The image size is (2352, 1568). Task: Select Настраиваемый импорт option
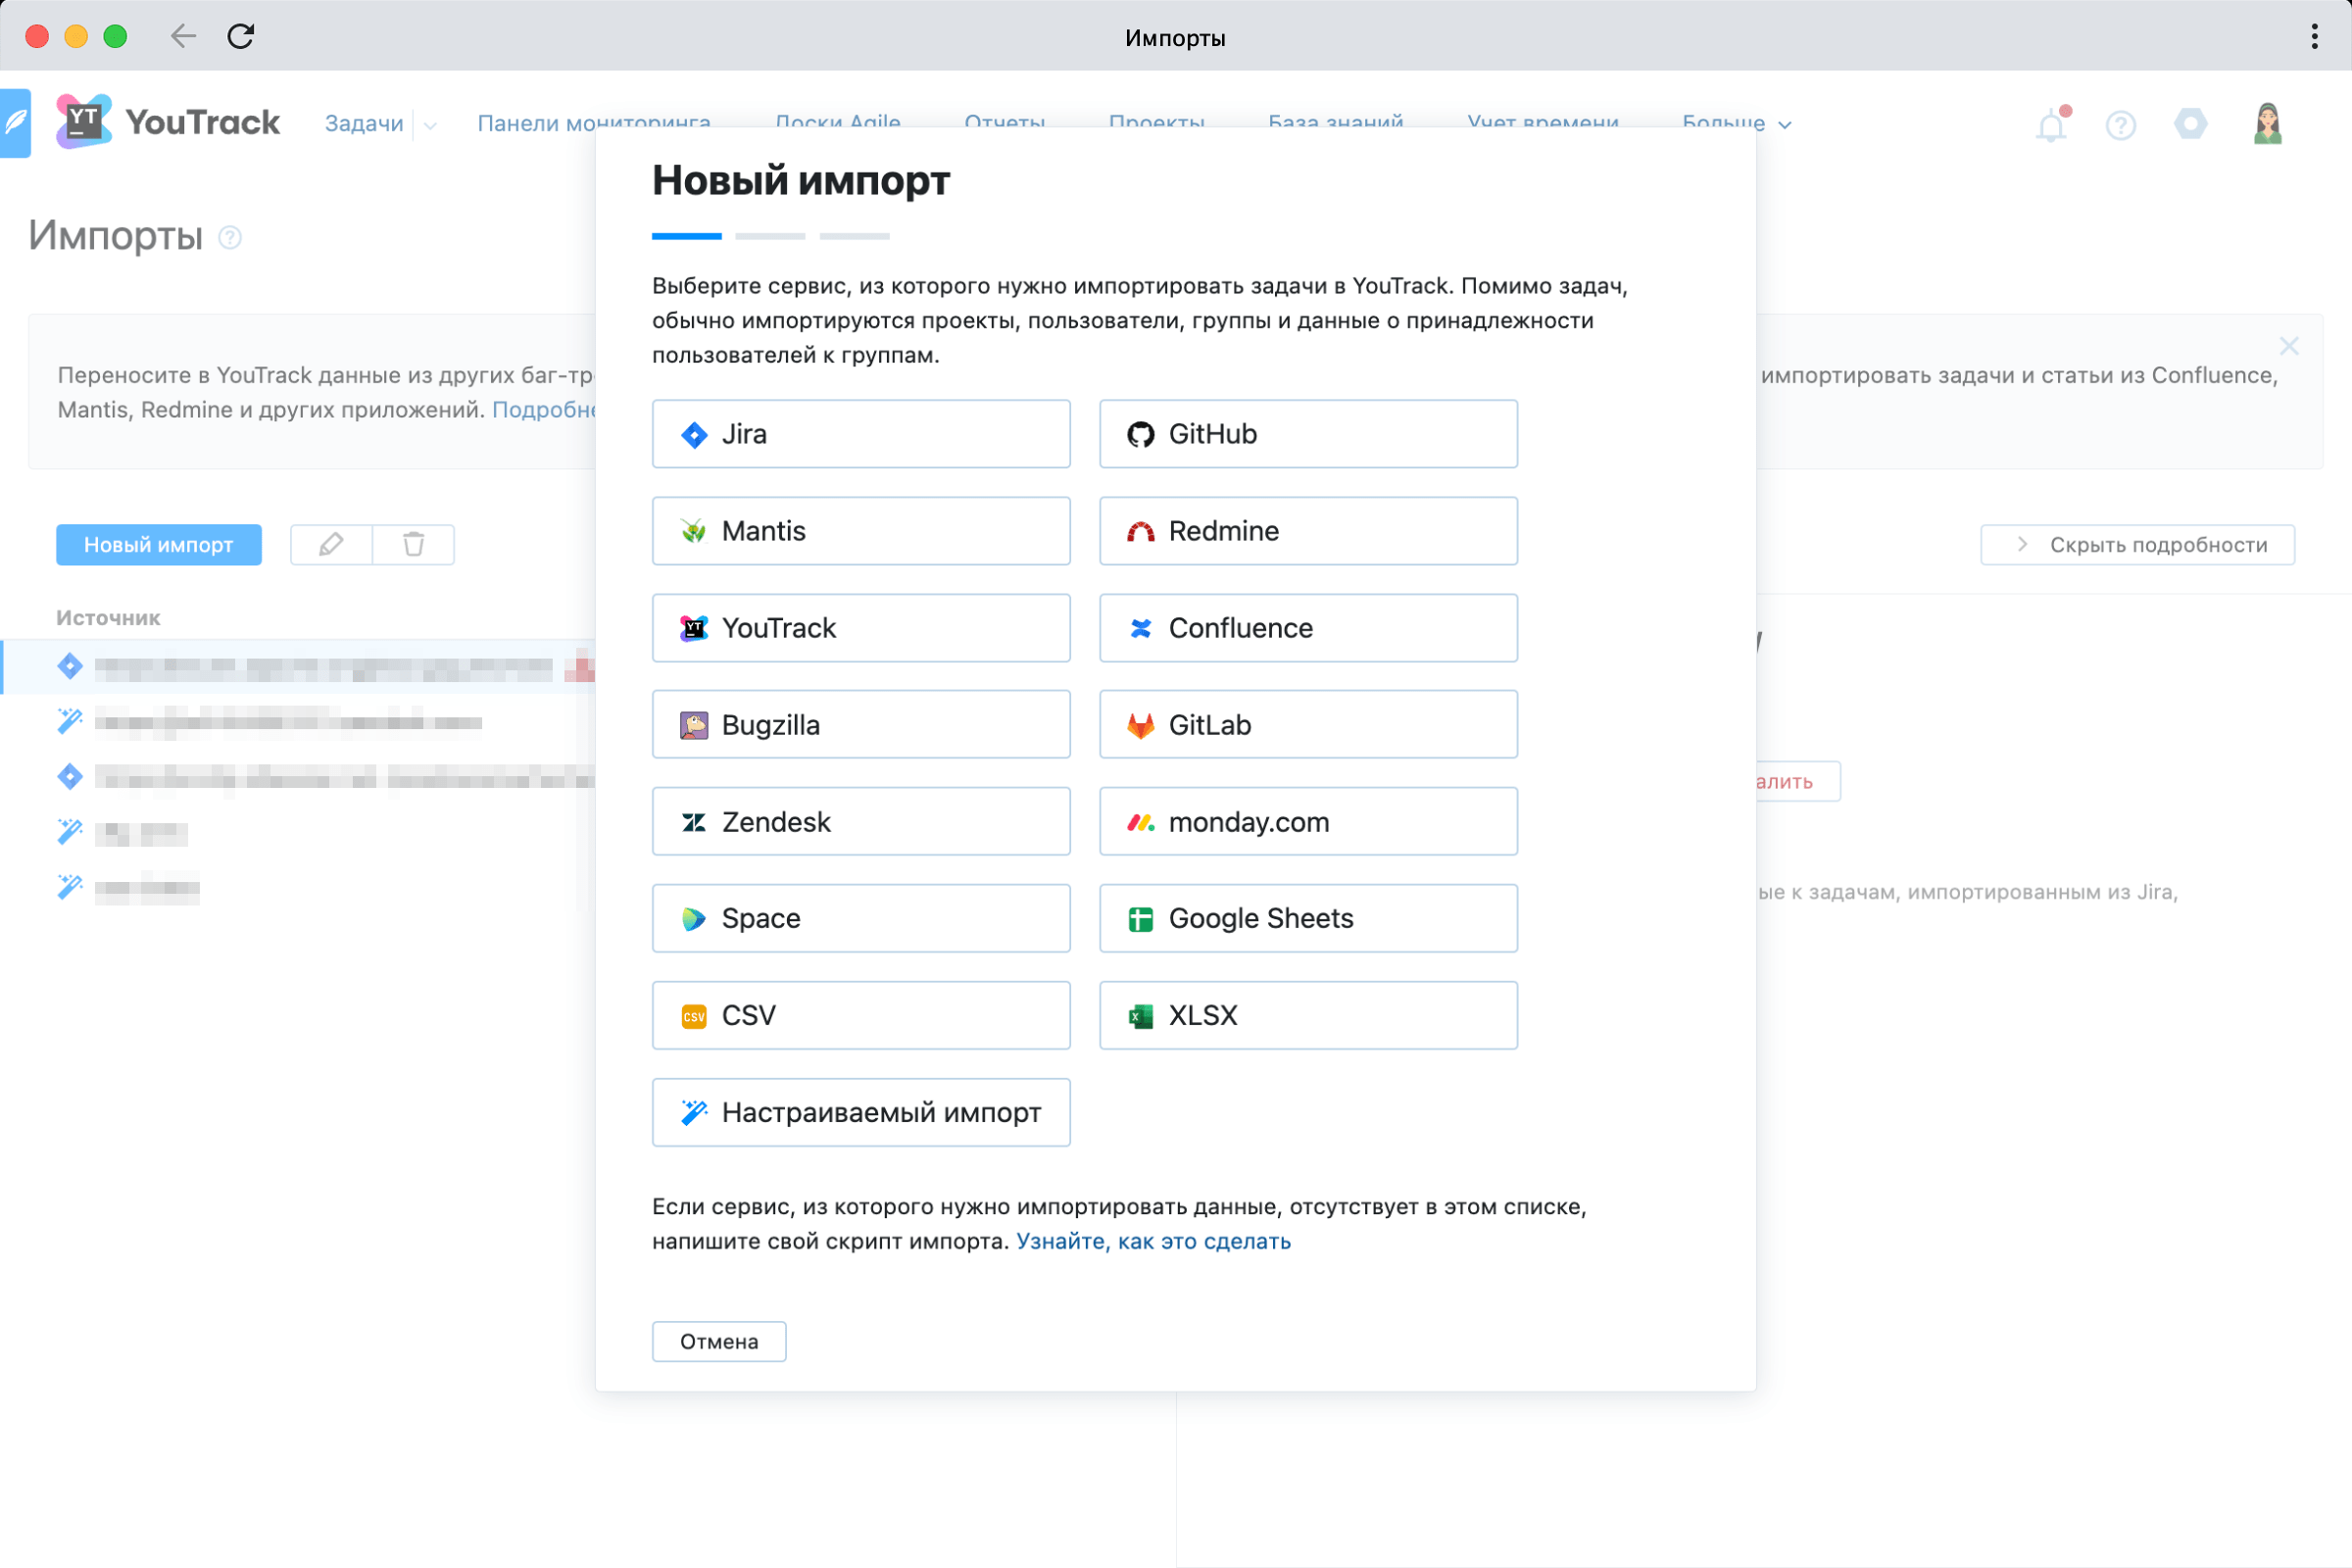[860, 1112]
